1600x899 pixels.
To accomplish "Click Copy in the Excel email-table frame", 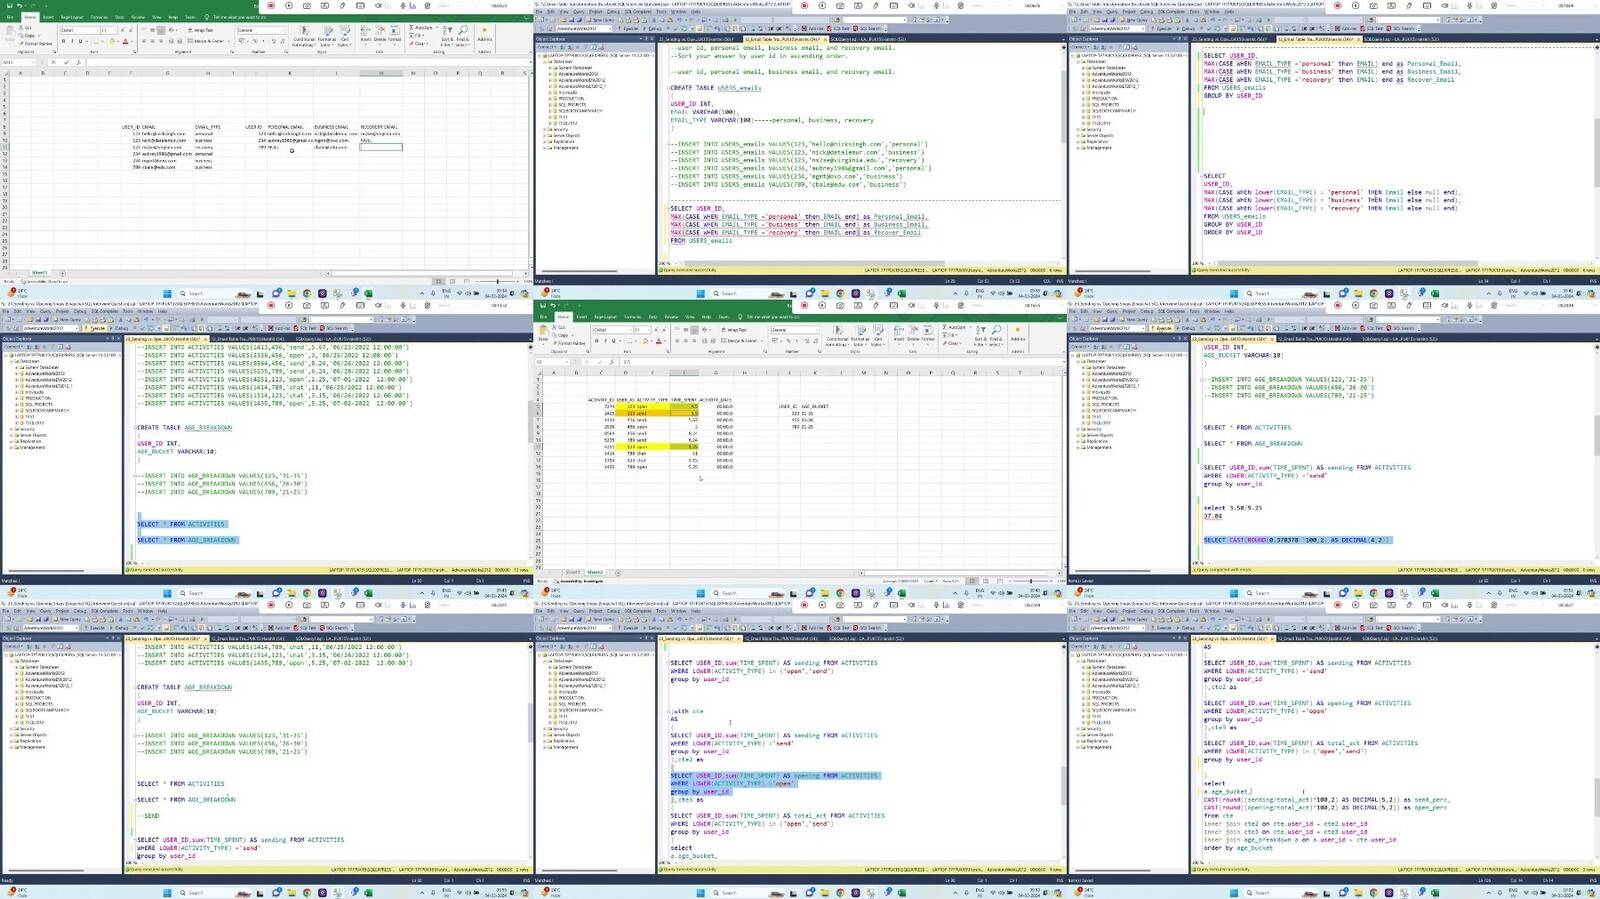I will click(29, 35).
